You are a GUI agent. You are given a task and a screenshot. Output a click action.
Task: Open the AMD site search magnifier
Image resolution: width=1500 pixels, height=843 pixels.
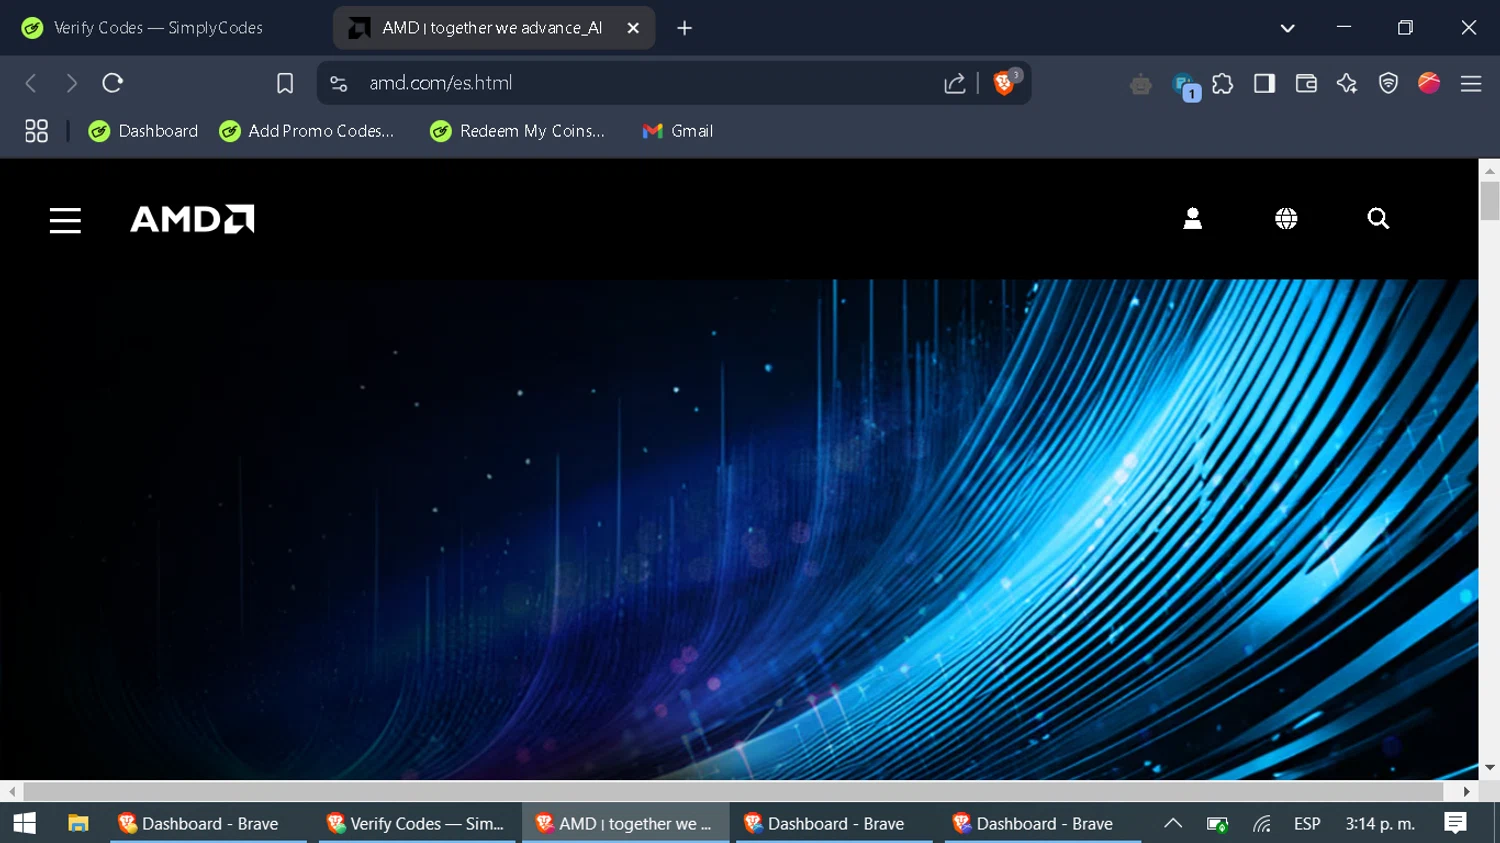[x=1378, y=218]
